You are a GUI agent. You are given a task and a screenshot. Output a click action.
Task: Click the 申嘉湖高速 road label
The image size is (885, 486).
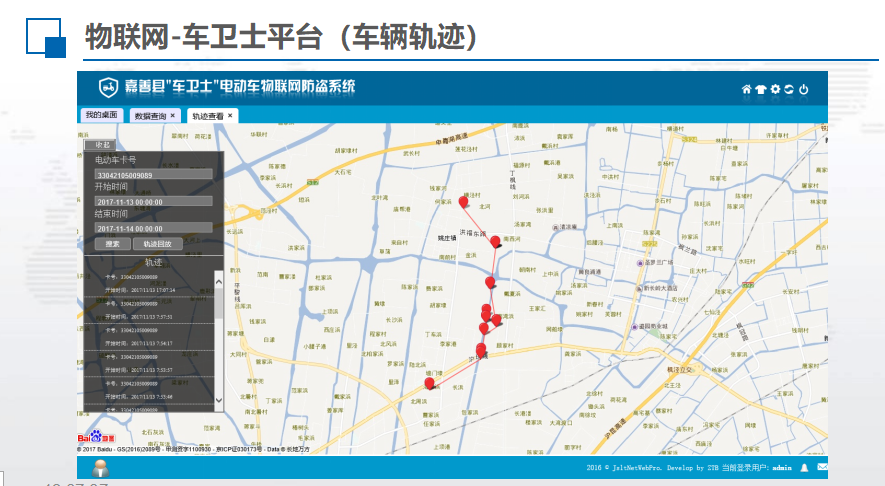[x=452, y=139]
